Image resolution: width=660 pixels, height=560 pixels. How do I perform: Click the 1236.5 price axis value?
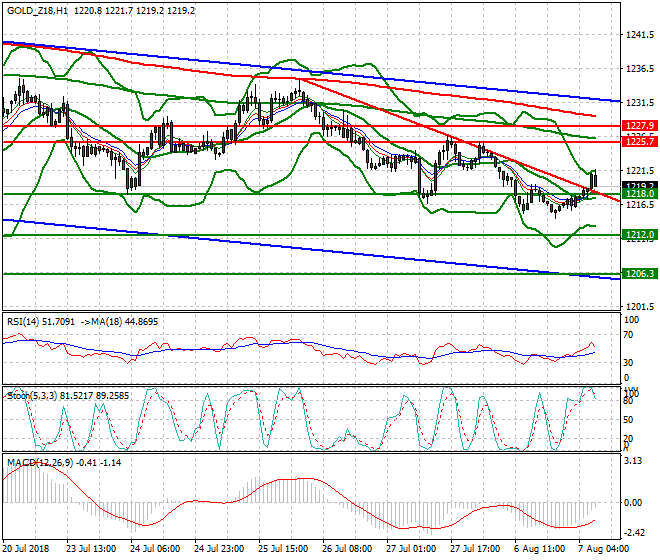tap(640, 68)
